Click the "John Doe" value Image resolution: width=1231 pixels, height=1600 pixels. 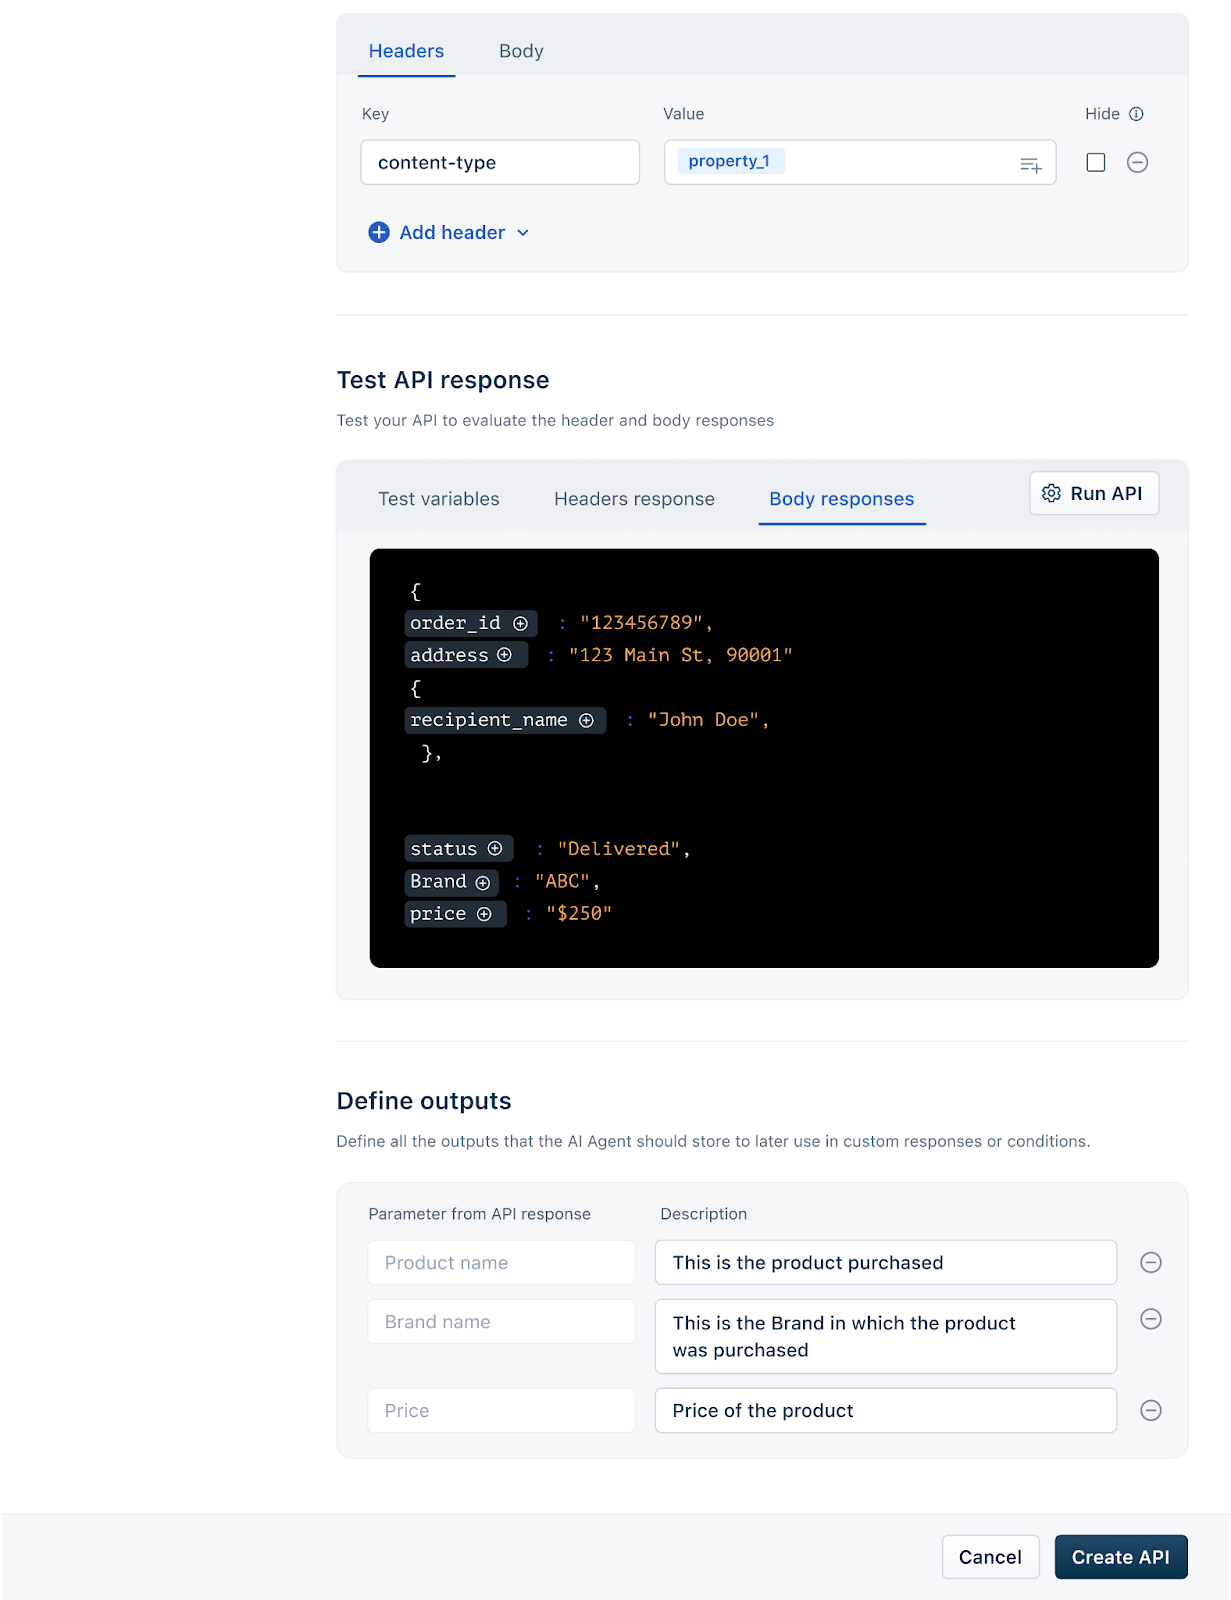click(x=703, y=720)
